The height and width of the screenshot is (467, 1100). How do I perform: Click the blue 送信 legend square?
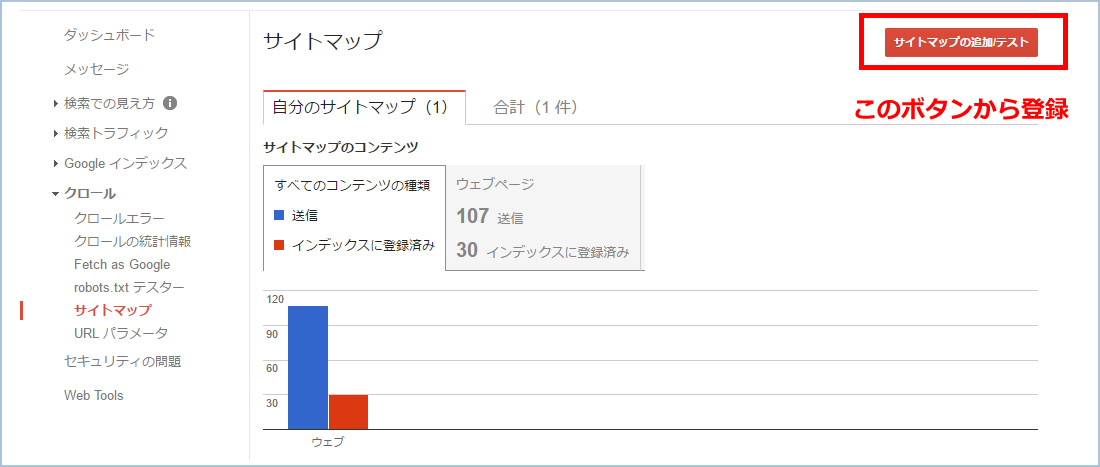pos(279,215)
